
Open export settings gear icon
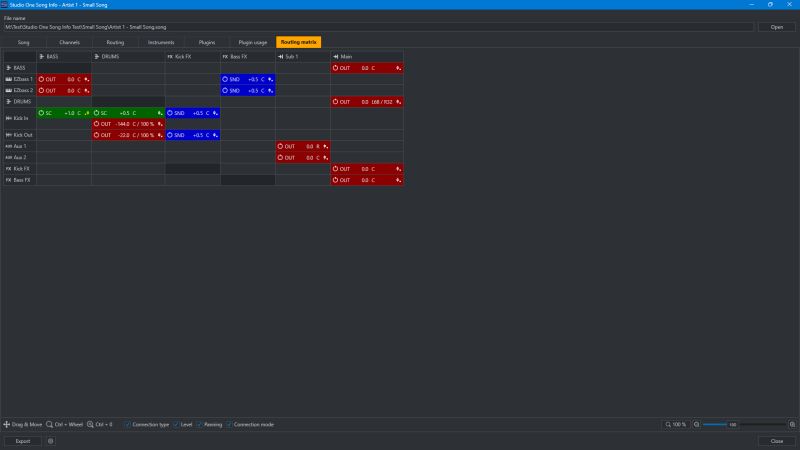click(x=51, y=441)
